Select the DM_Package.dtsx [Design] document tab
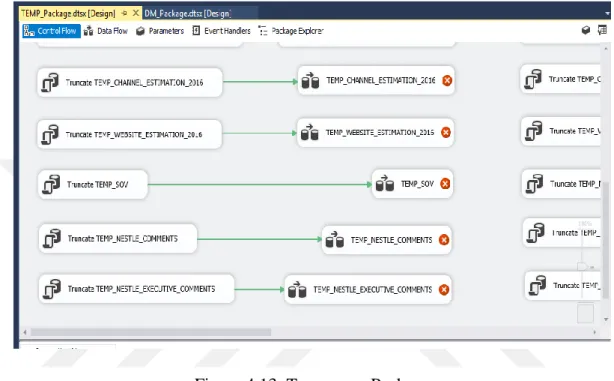This screenshot has height=381, width=614. pos(188,14)
